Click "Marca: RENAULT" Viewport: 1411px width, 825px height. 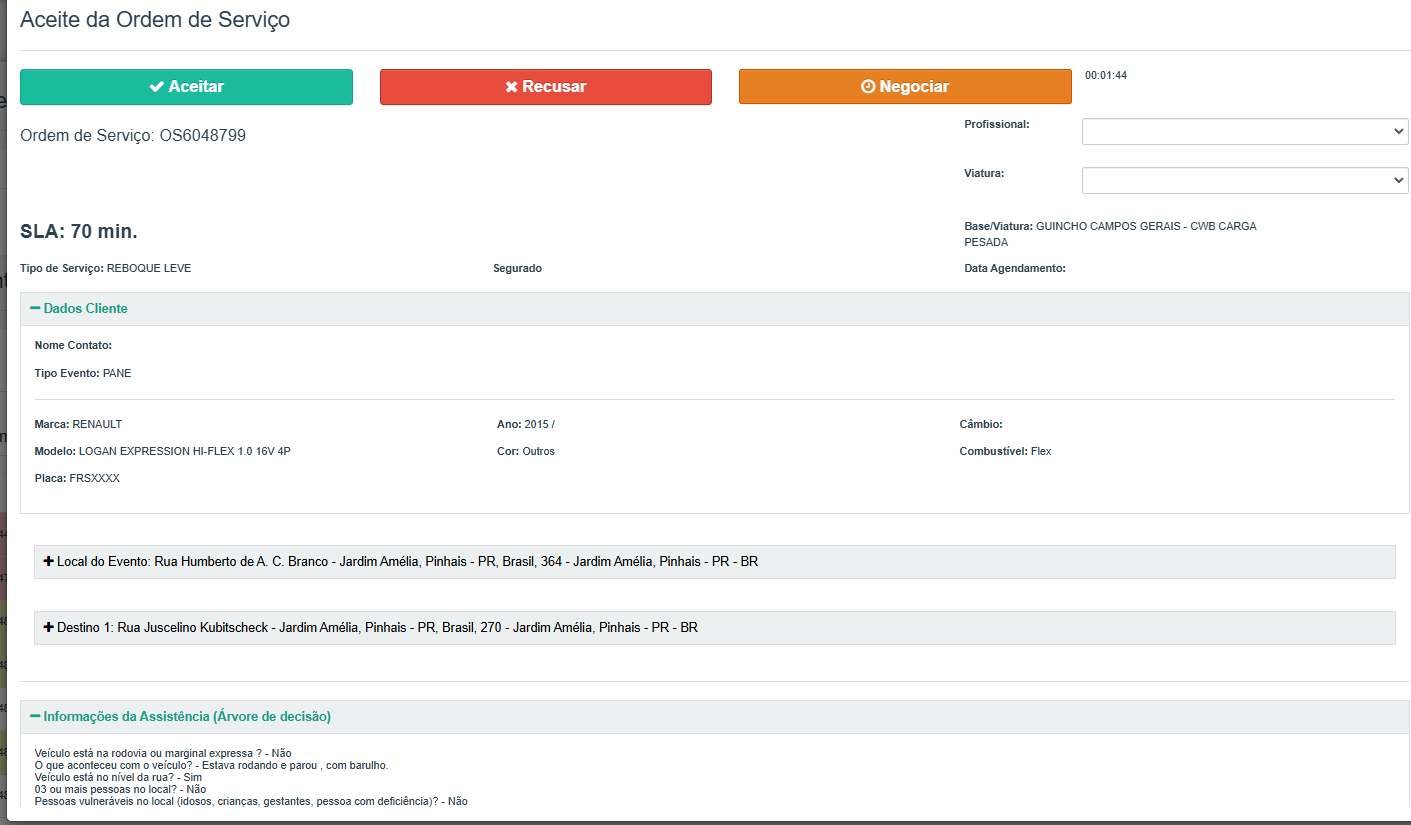[x=78, y=425]
